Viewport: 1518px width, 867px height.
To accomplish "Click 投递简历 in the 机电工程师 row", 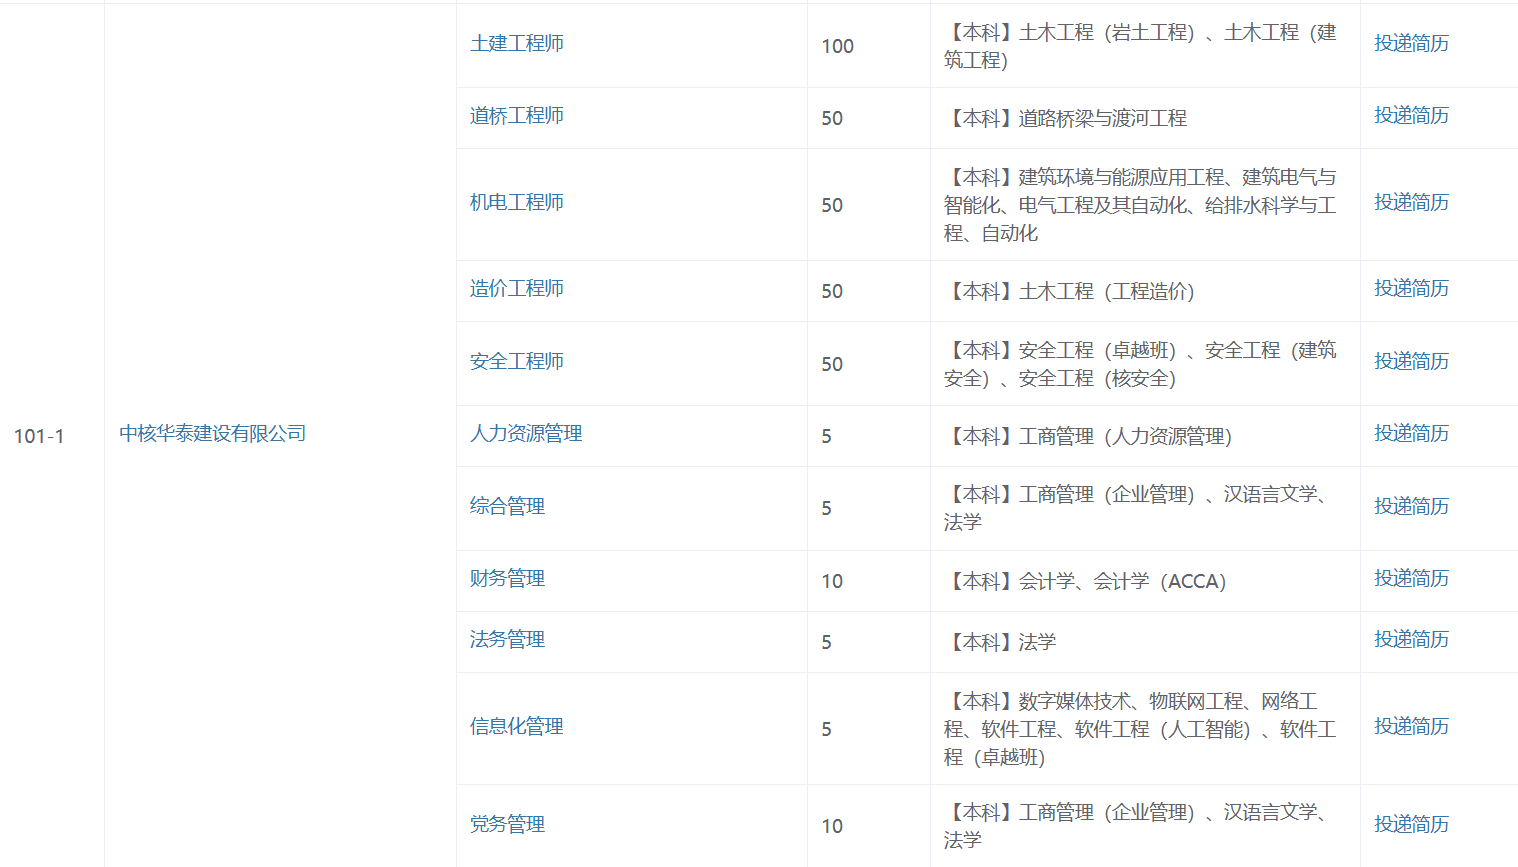I will 1411,203.
